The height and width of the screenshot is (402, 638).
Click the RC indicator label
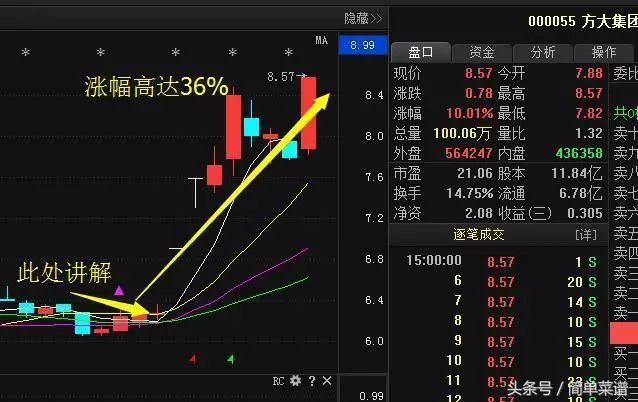click(279, 381)
